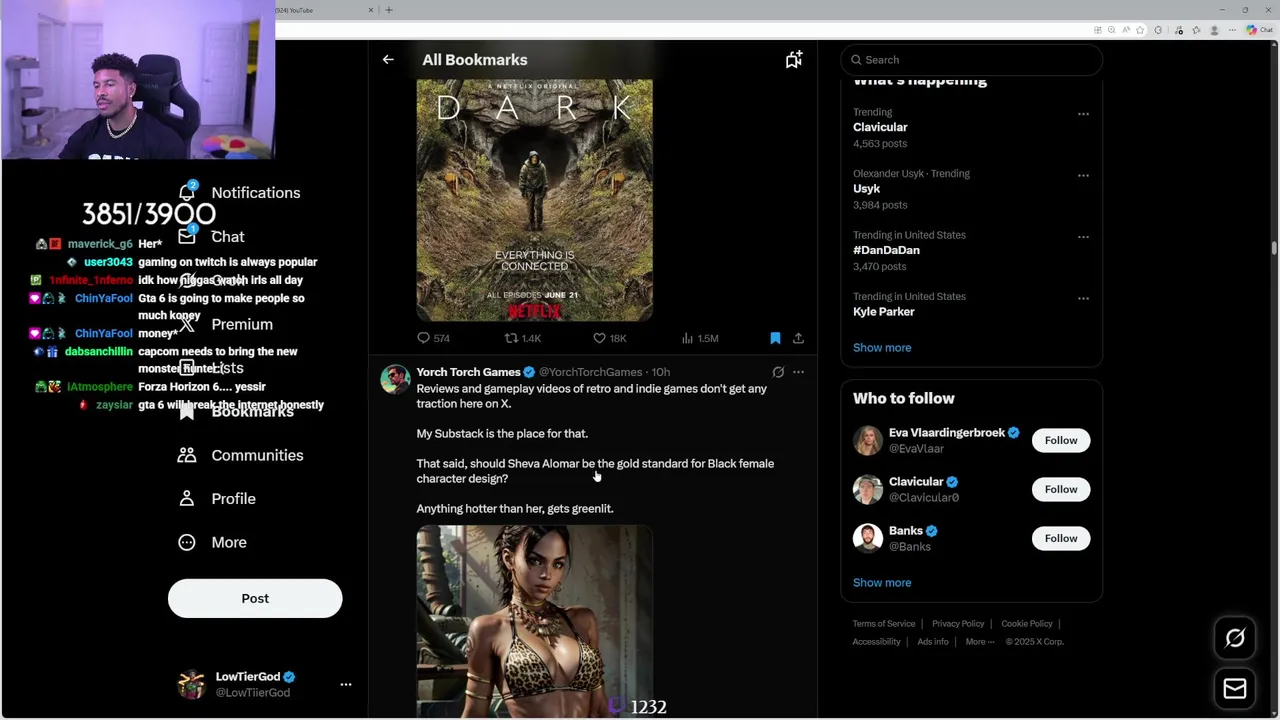This screenshot has height=720, width=1280.
Task: Open the browser Extensions icon
Action: [x=1158, y=30]
